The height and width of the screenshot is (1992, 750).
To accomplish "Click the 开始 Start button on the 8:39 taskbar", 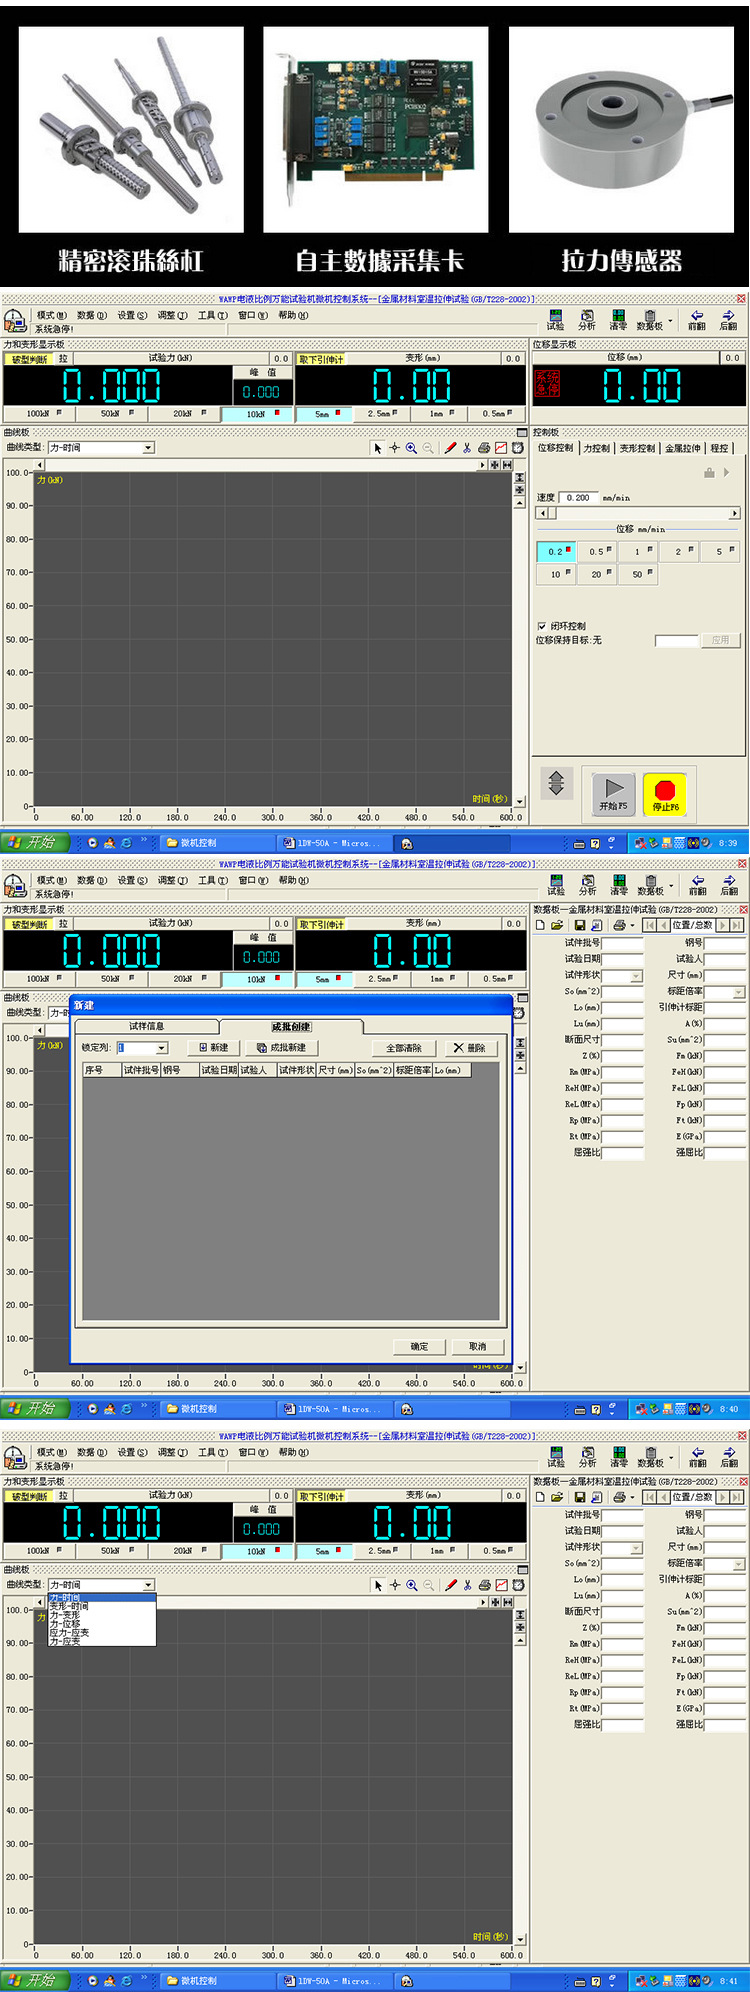I will [35, 842].
